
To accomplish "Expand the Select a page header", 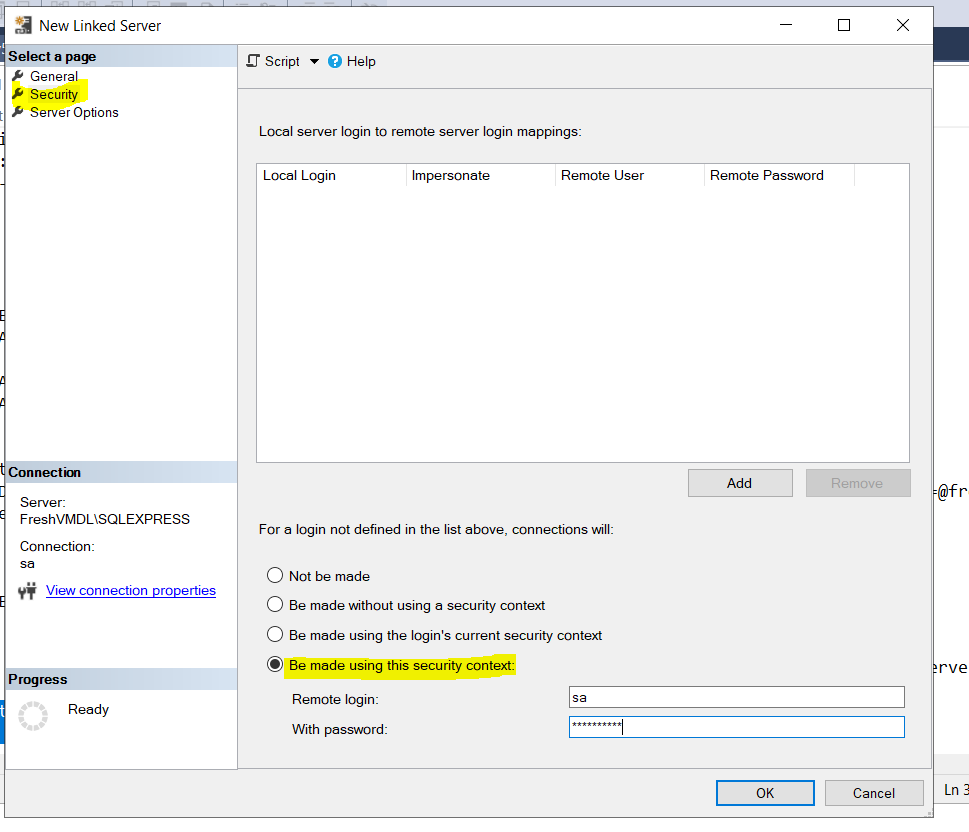I will coord(120,56).
